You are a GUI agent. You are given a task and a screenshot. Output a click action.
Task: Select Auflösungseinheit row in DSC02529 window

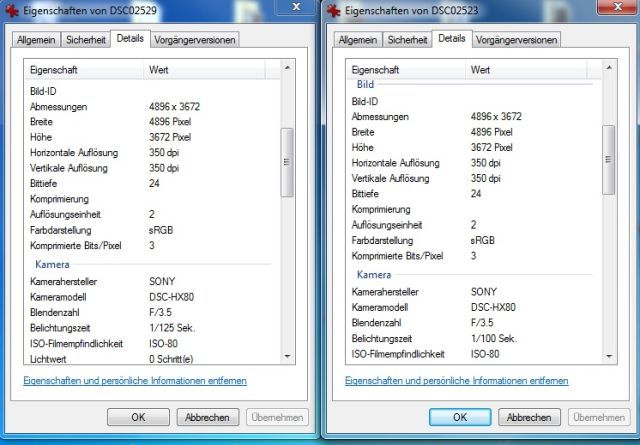[x=152, y=214]
